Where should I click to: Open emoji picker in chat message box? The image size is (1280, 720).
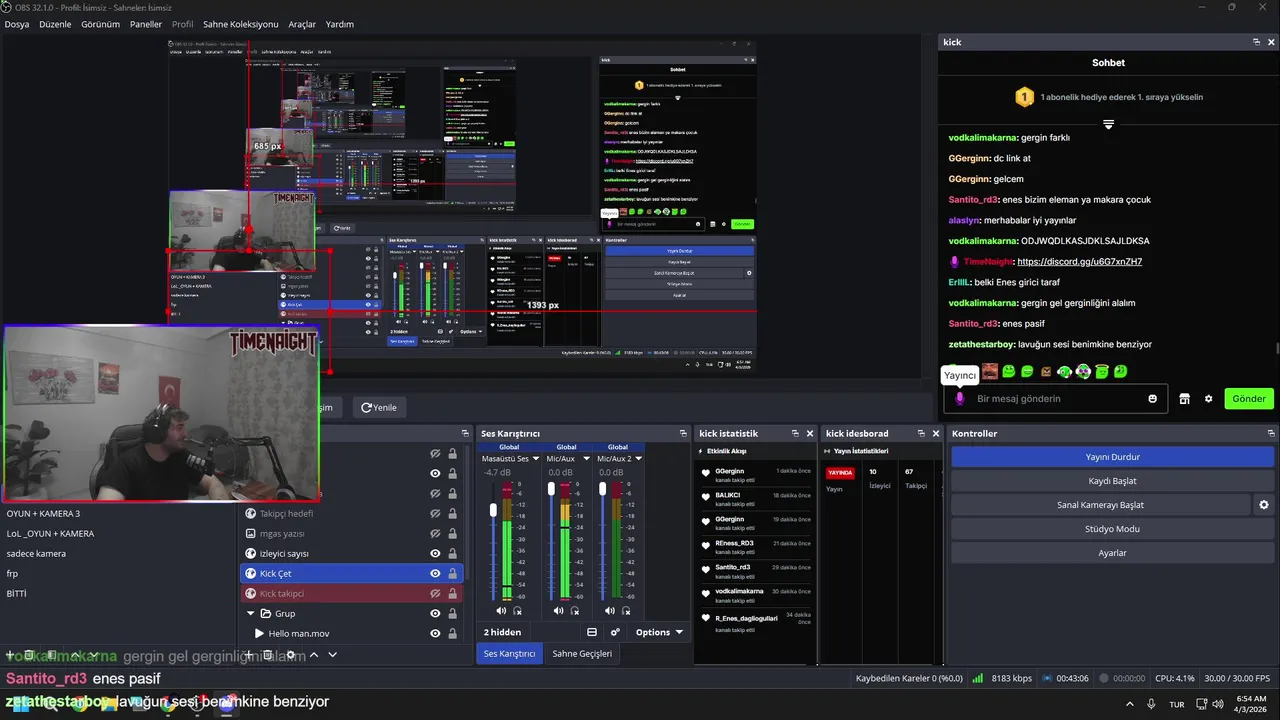tap(1153, 399)
